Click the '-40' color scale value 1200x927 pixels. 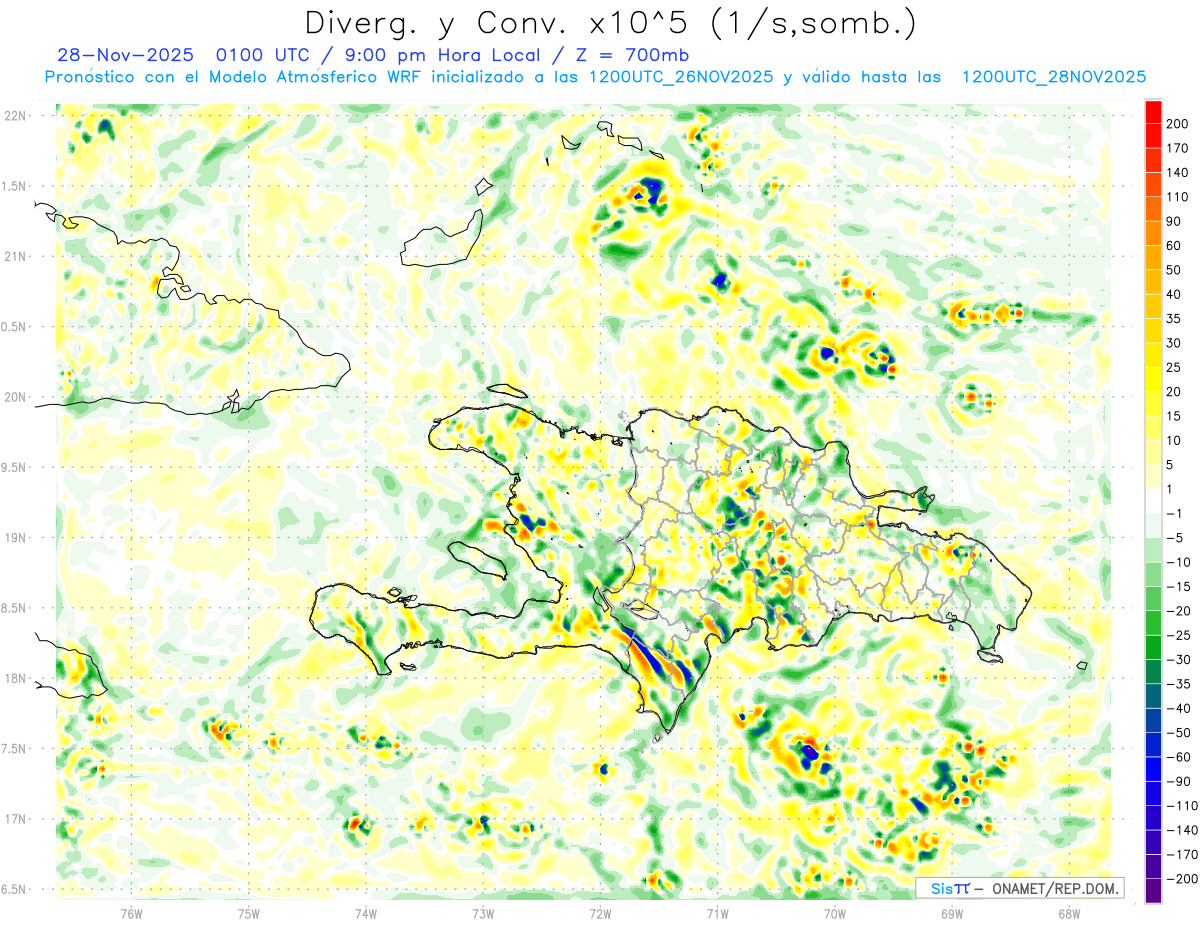(1181, 708)
